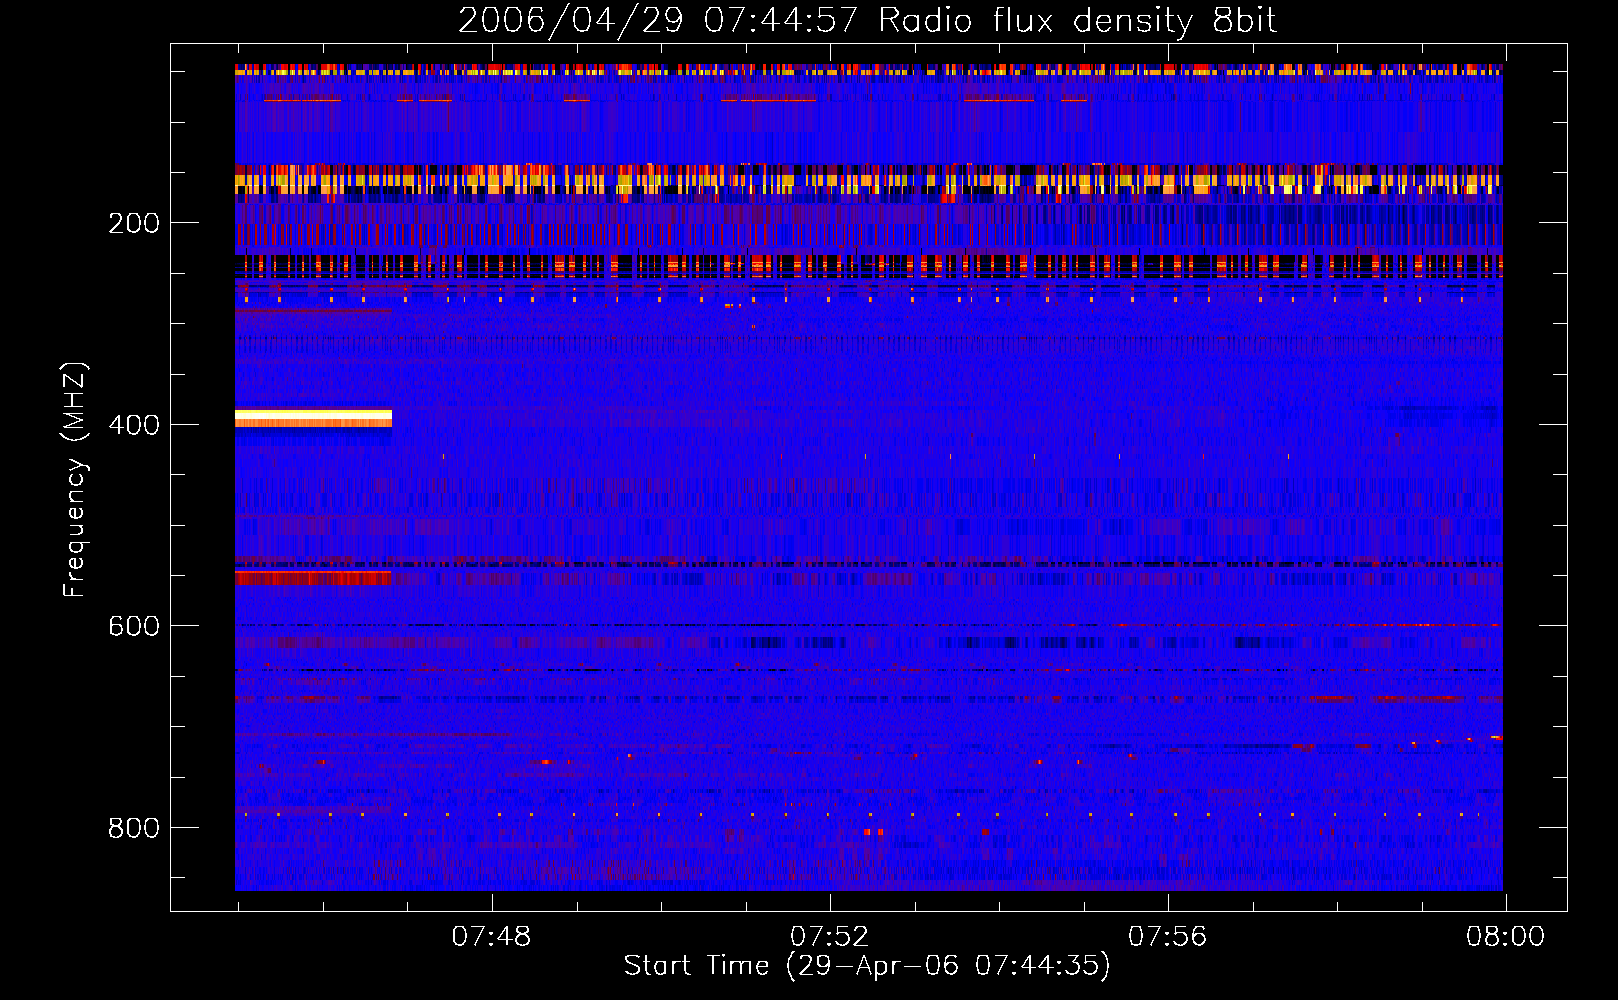Click the bright white-orange band near 400 MHz
Screen dimensions: 1618x1000
[313, 418]
